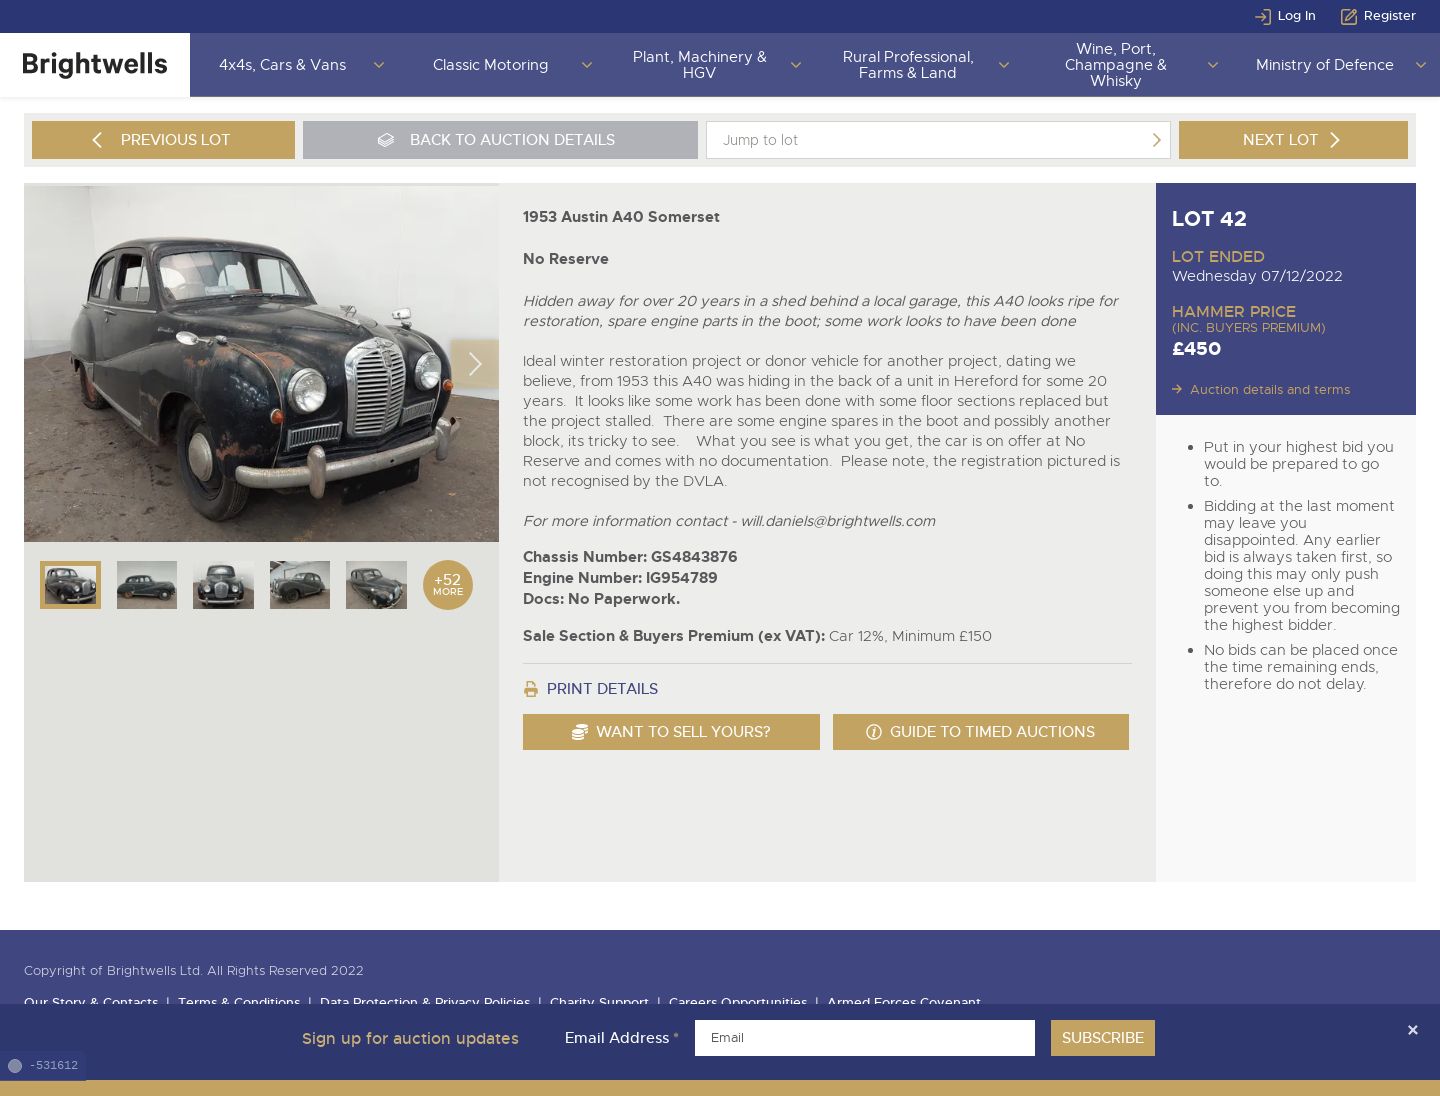
Task: Expand the Ministry of Defence chevron
Action: tap(1421, 65)
